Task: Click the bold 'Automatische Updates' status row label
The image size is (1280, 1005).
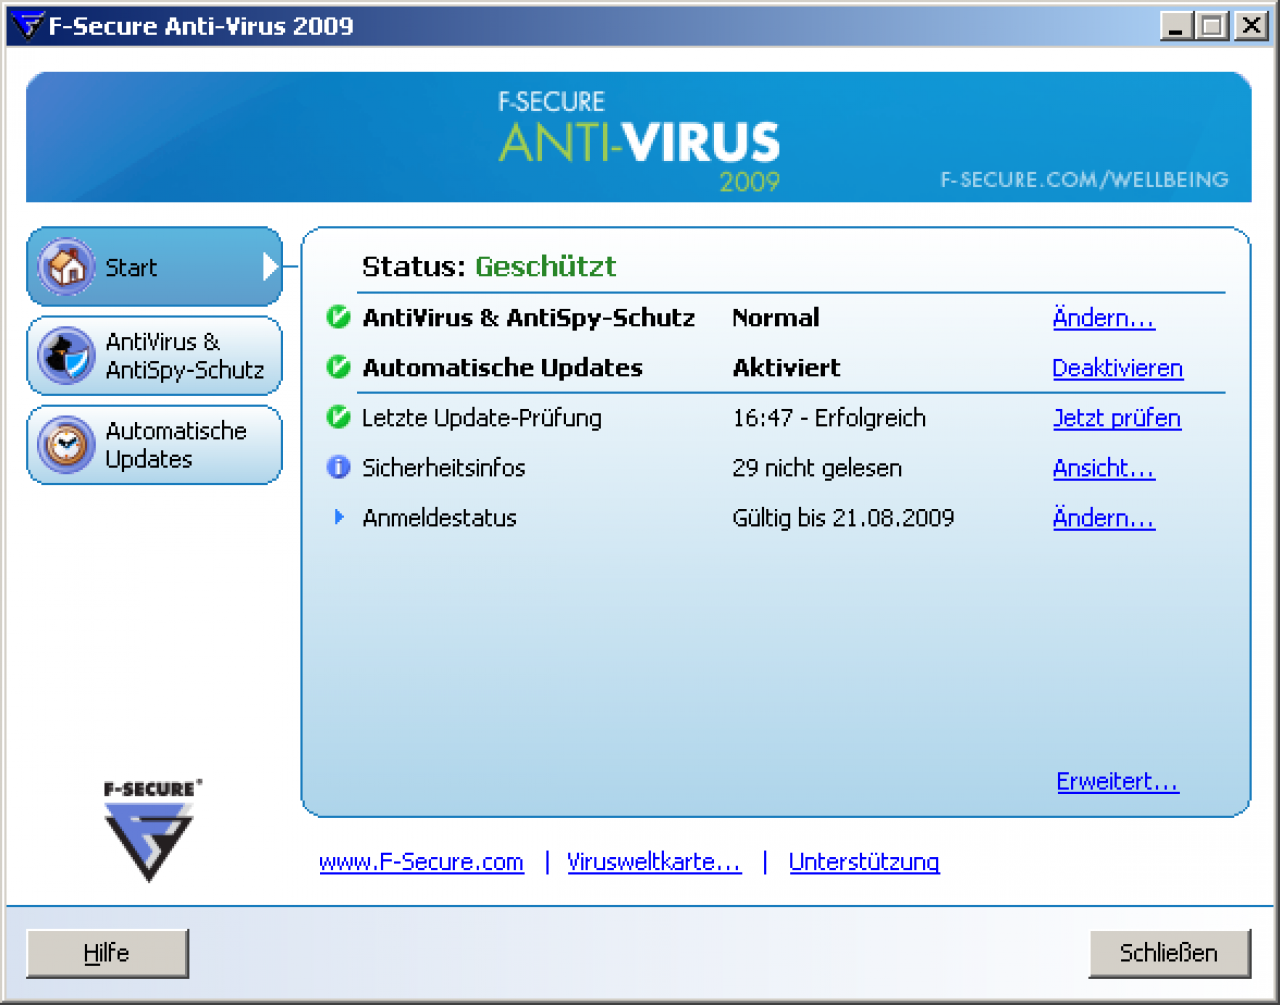Action: click(x=502, y=368)
